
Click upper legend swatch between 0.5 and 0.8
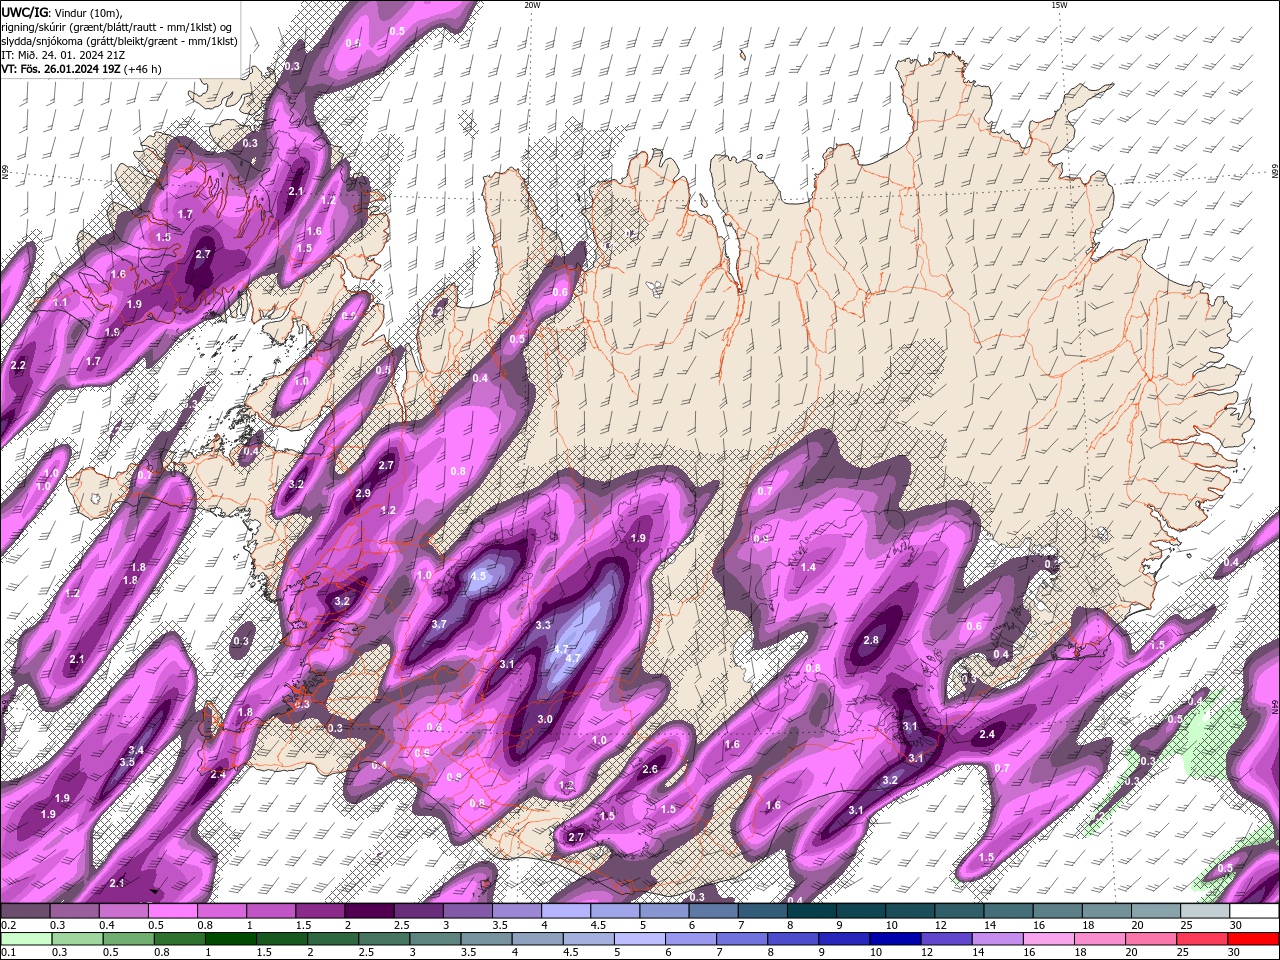172,911
